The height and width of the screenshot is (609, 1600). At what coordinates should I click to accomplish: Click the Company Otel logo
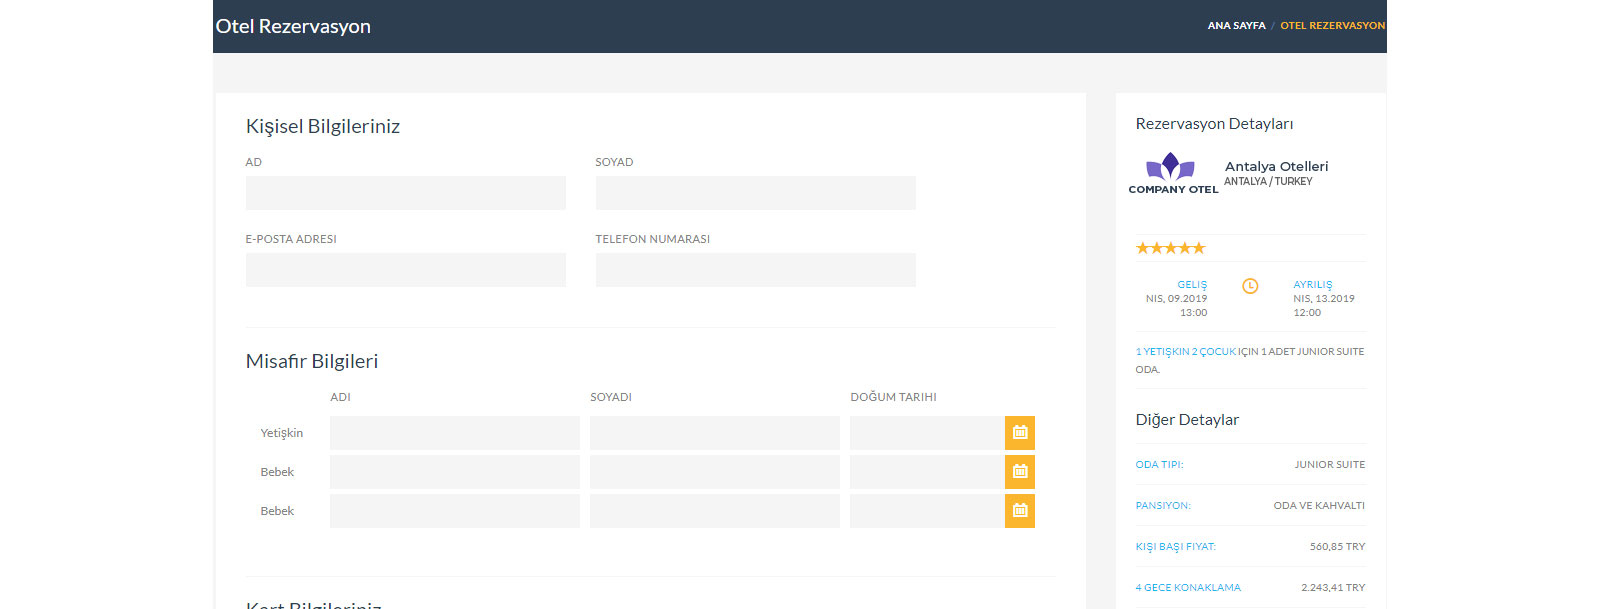[1173, 173]
